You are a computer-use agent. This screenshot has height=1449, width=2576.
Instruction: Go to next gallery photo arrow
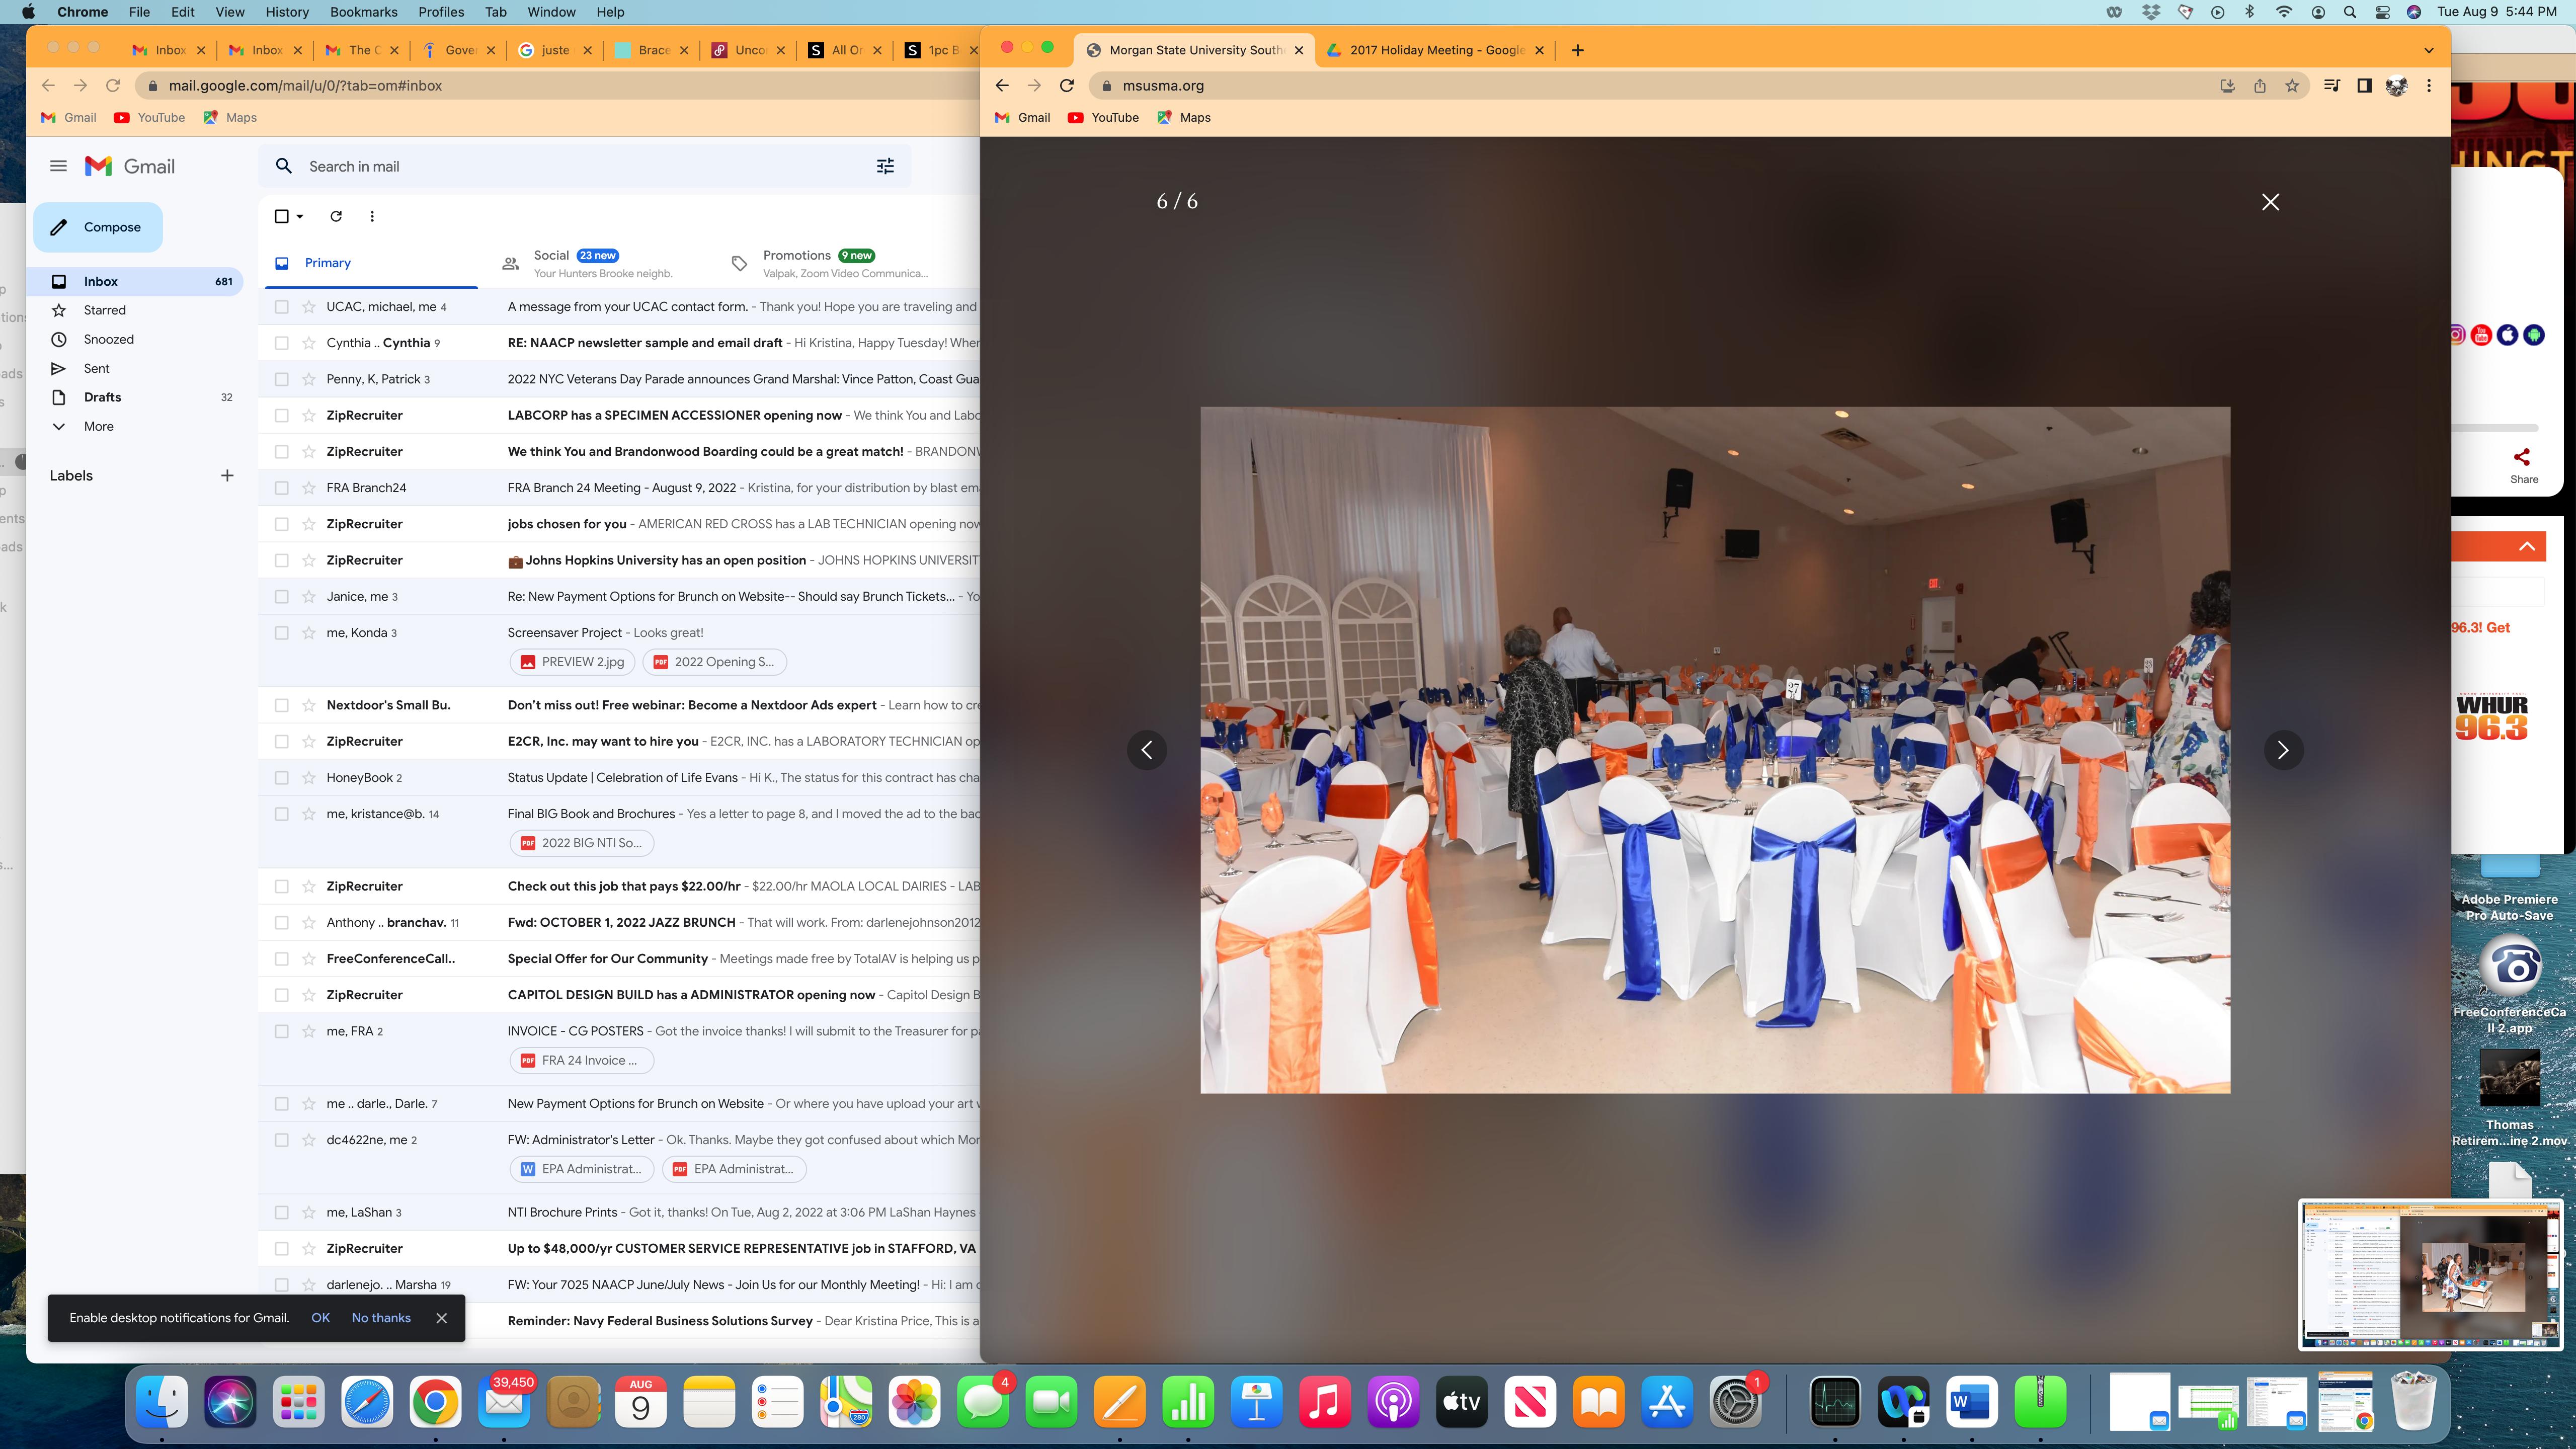point(2283,750)
